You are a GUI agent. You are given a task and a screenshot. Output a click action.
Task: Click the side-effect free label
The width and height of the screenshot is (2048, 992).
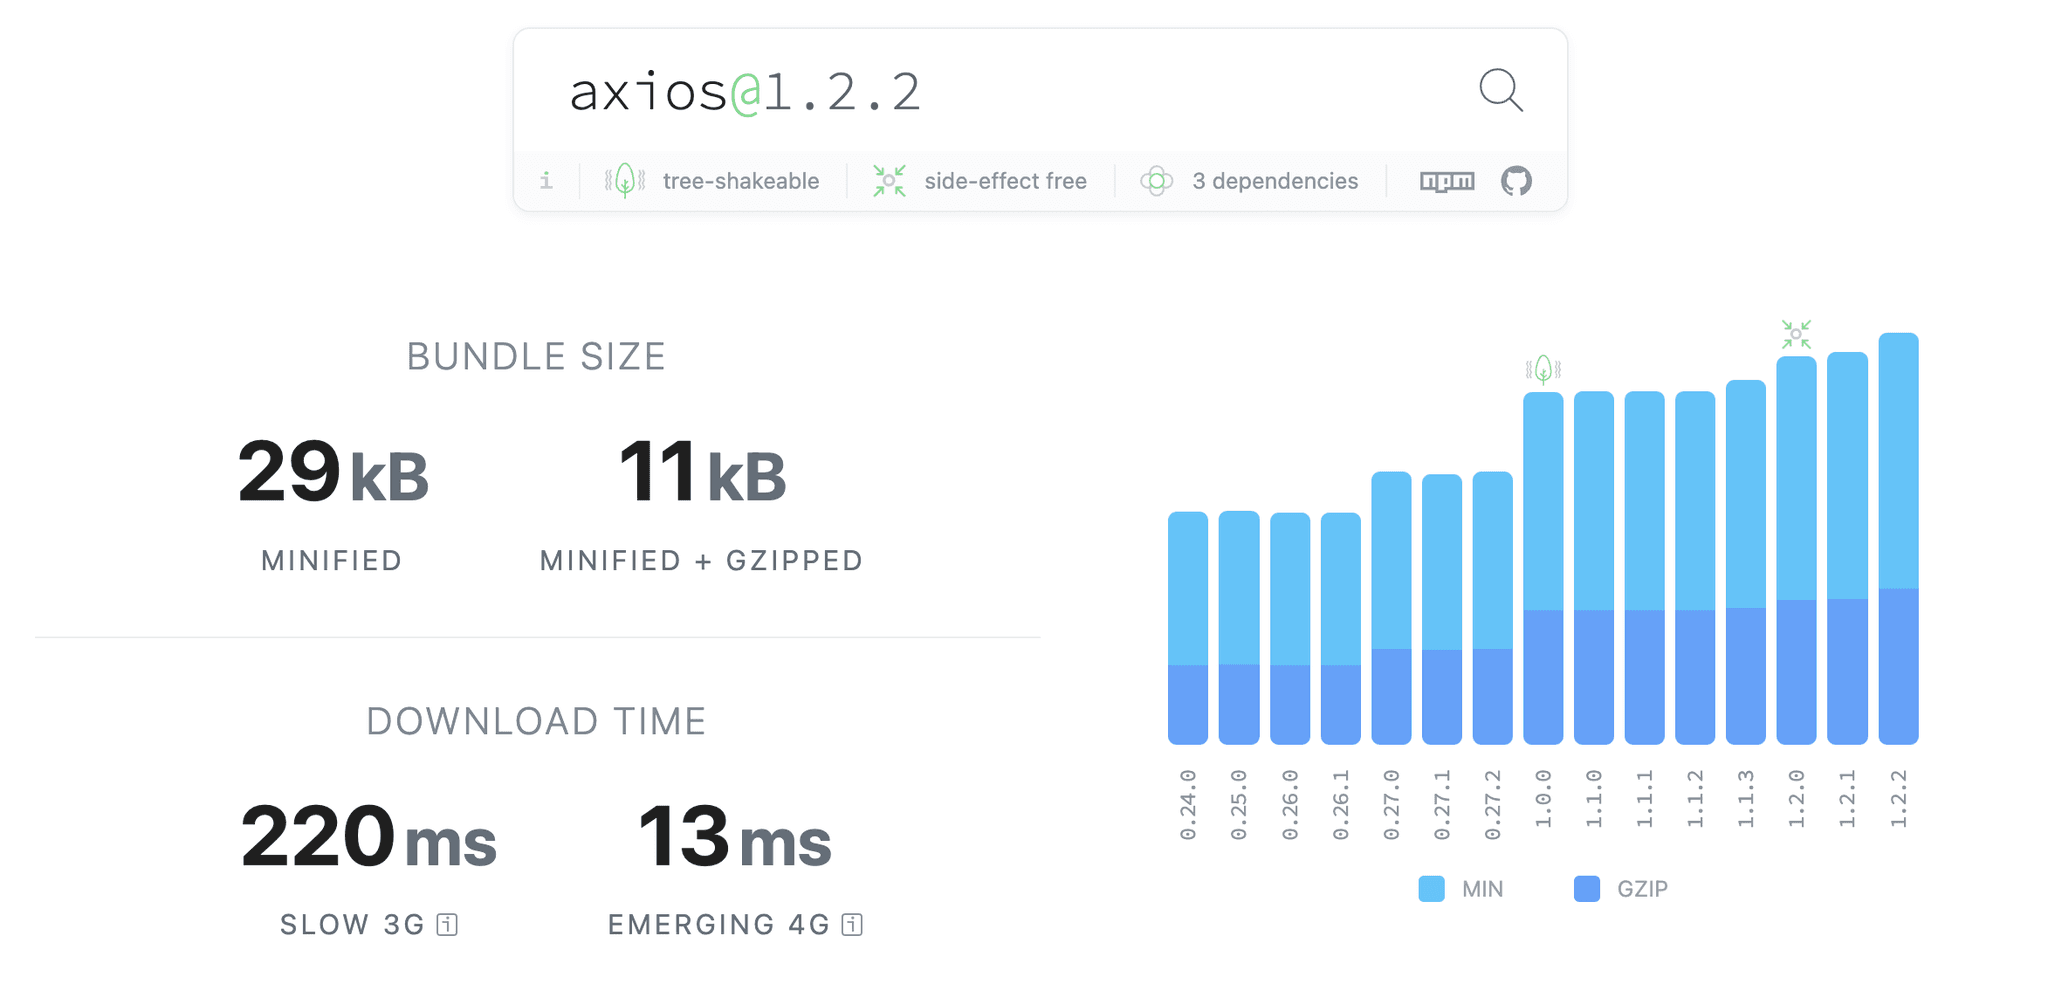point(1005,181)
